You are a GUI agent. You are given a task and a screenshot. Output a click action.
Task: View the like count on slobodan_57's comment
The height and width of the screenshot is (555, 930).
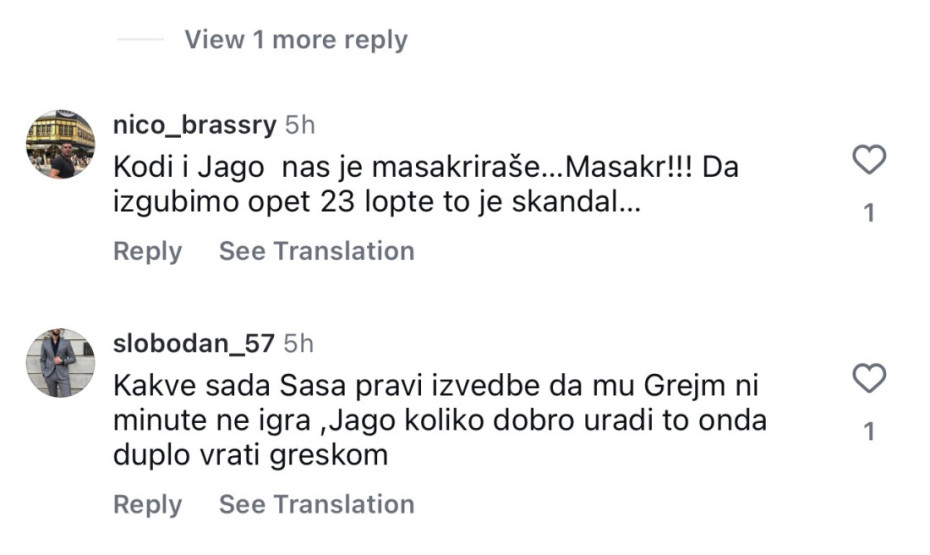pos(869,432)
